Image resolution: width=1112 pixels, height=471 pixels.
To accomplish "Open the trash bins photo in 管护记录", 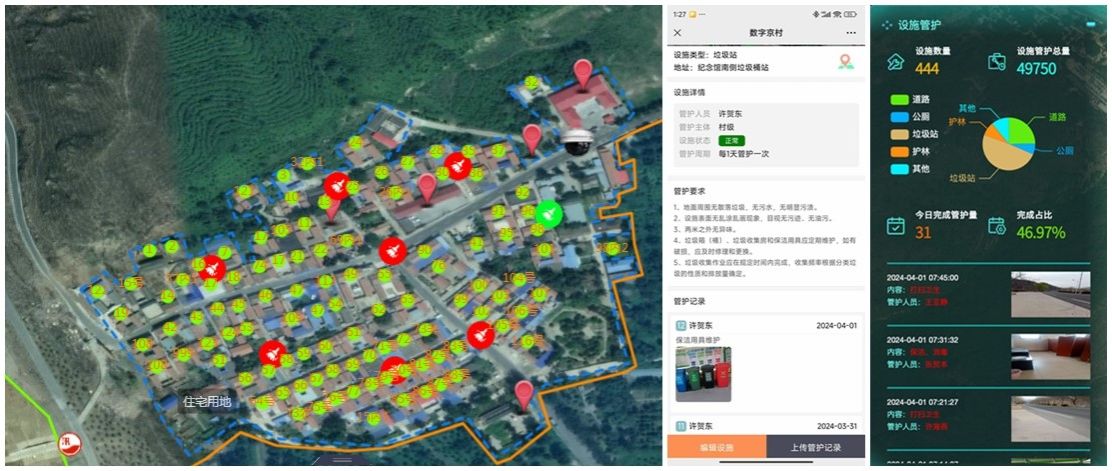I will click(702, 374).
